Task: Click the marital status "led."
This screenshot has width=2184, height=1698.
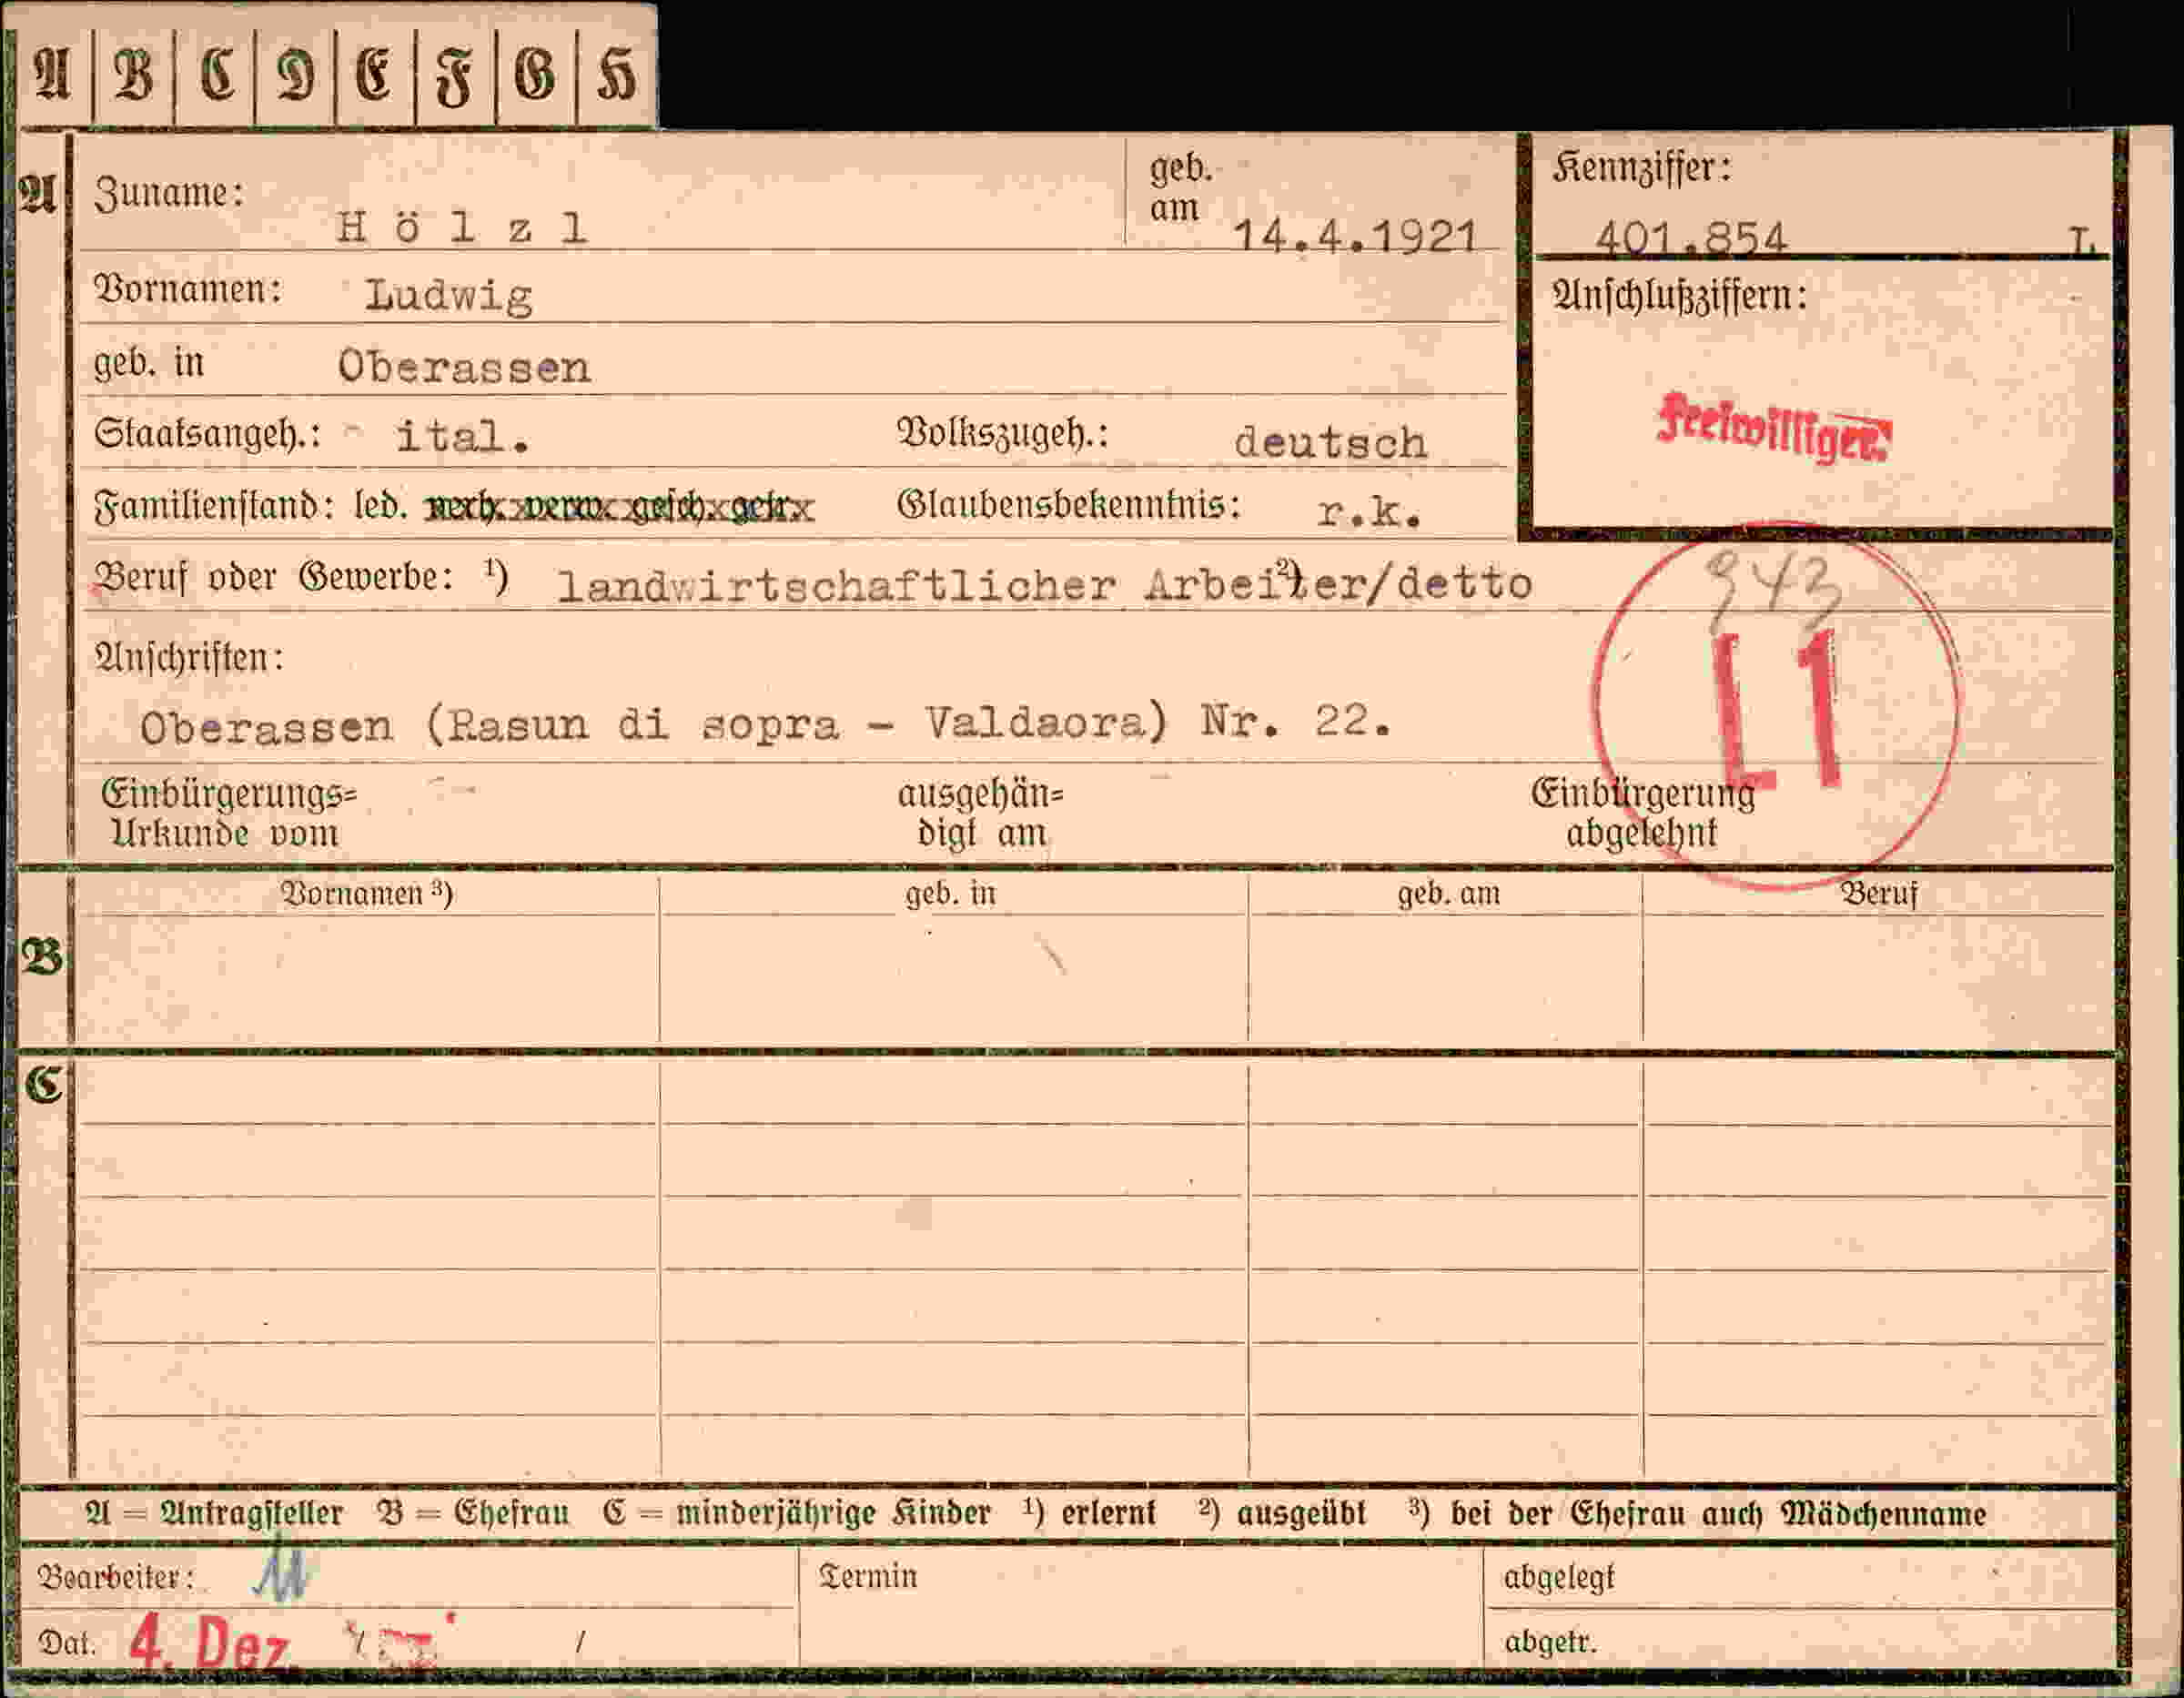Action: coord(381,506)
